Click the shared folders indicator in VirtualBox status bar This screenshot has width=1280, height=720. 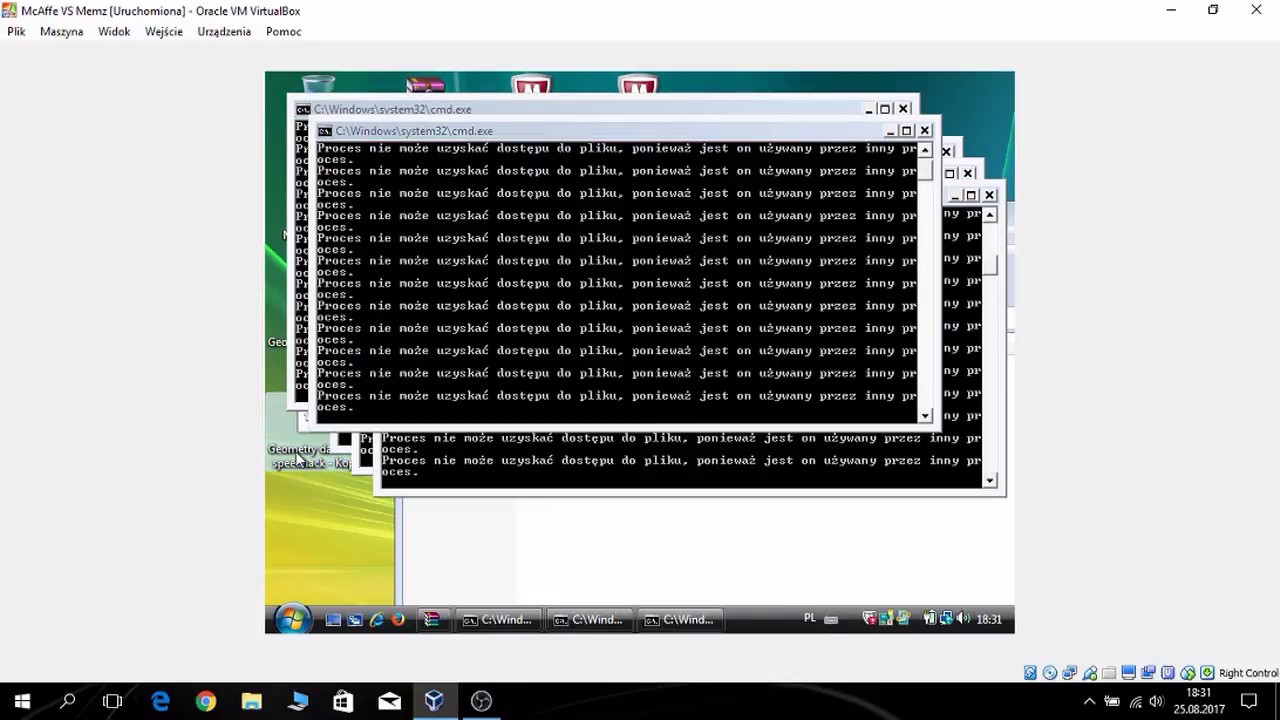[1109, 673]
